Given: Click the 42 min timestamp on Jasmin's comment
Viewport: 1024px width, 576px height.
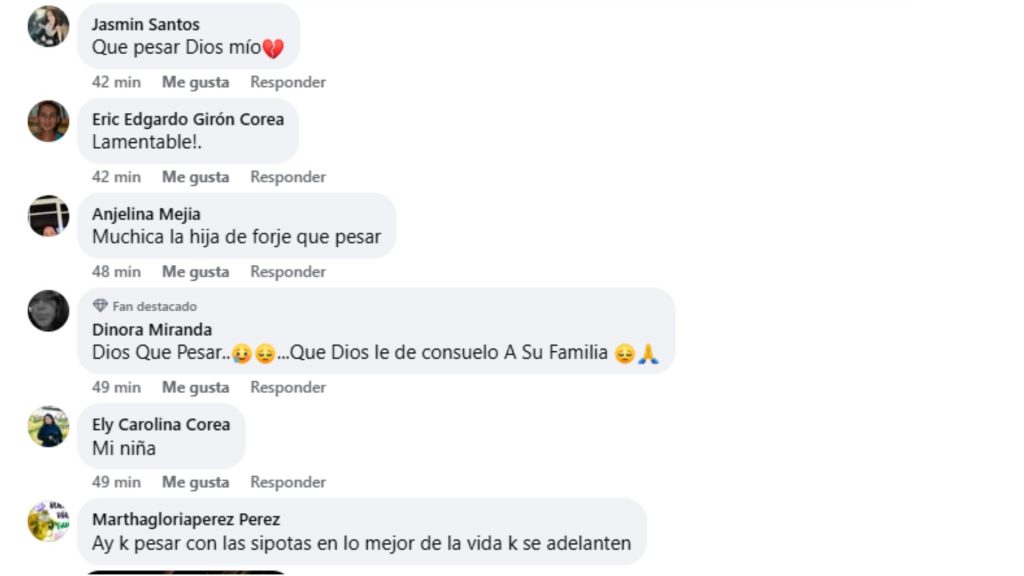Looking at the screenshot, I should point(116,82).
